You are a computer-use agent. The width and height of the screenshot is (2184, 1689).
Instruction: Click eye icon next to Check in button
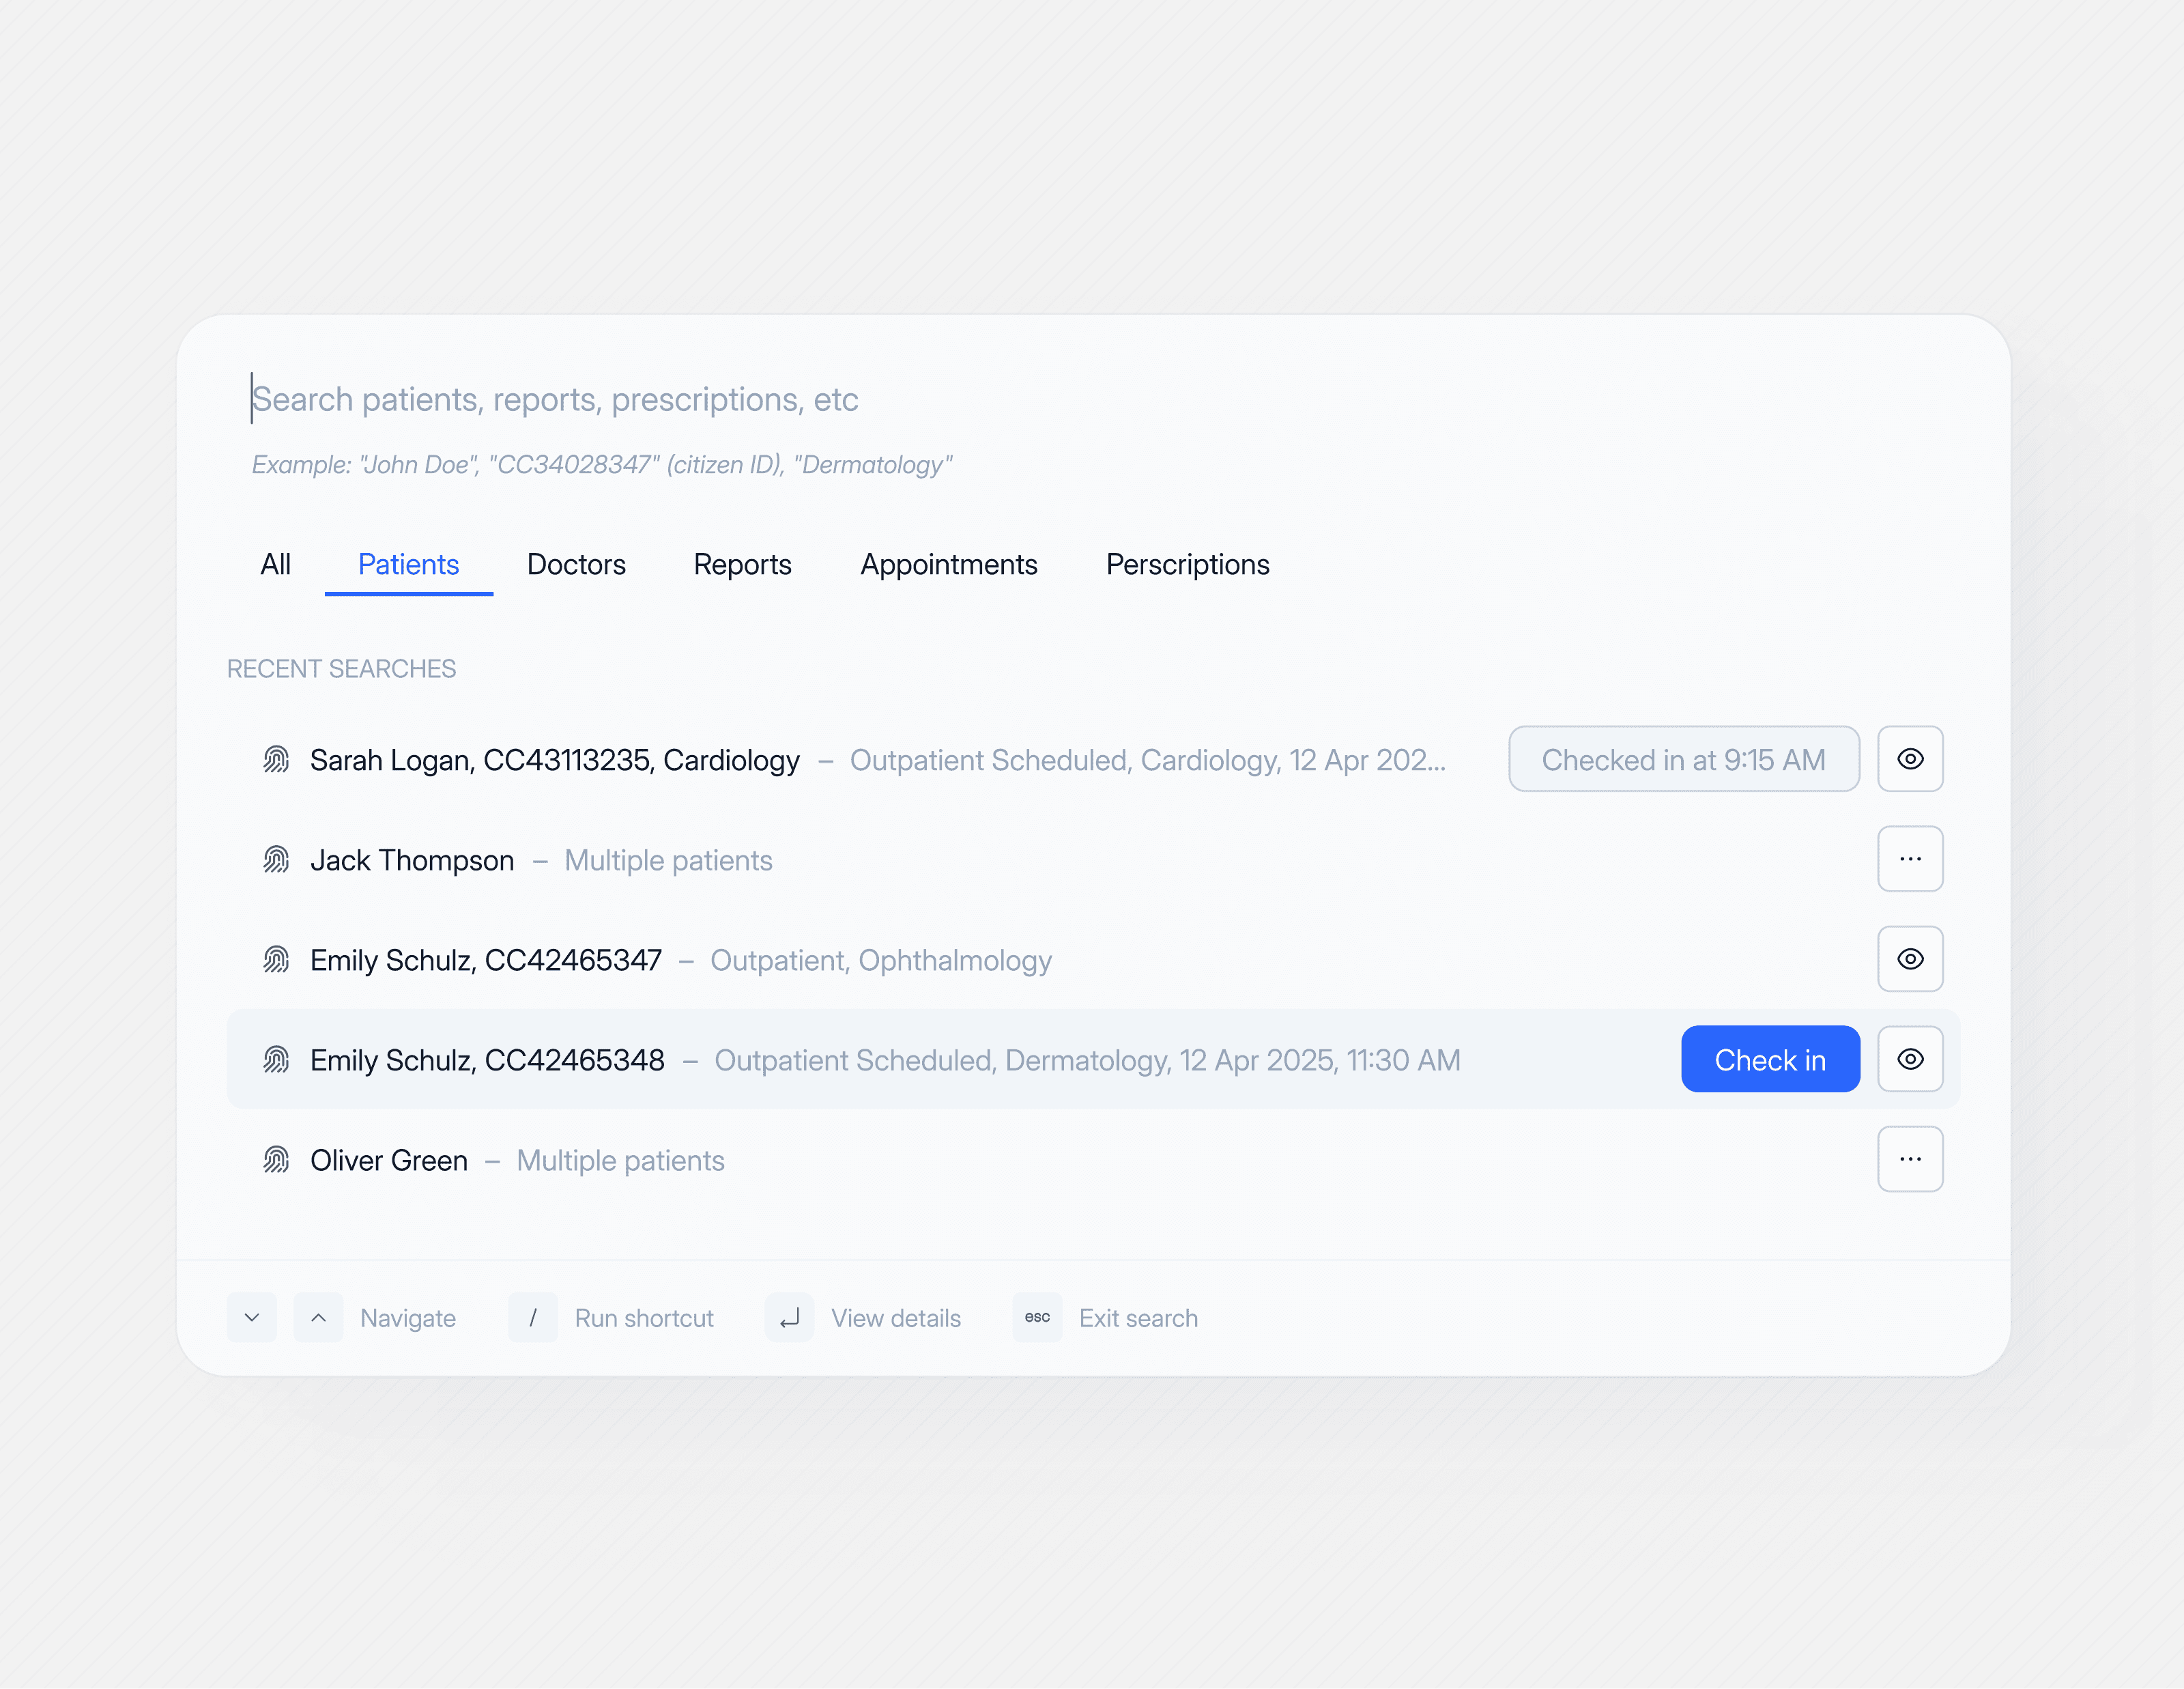click(x=1910, y=1059)
